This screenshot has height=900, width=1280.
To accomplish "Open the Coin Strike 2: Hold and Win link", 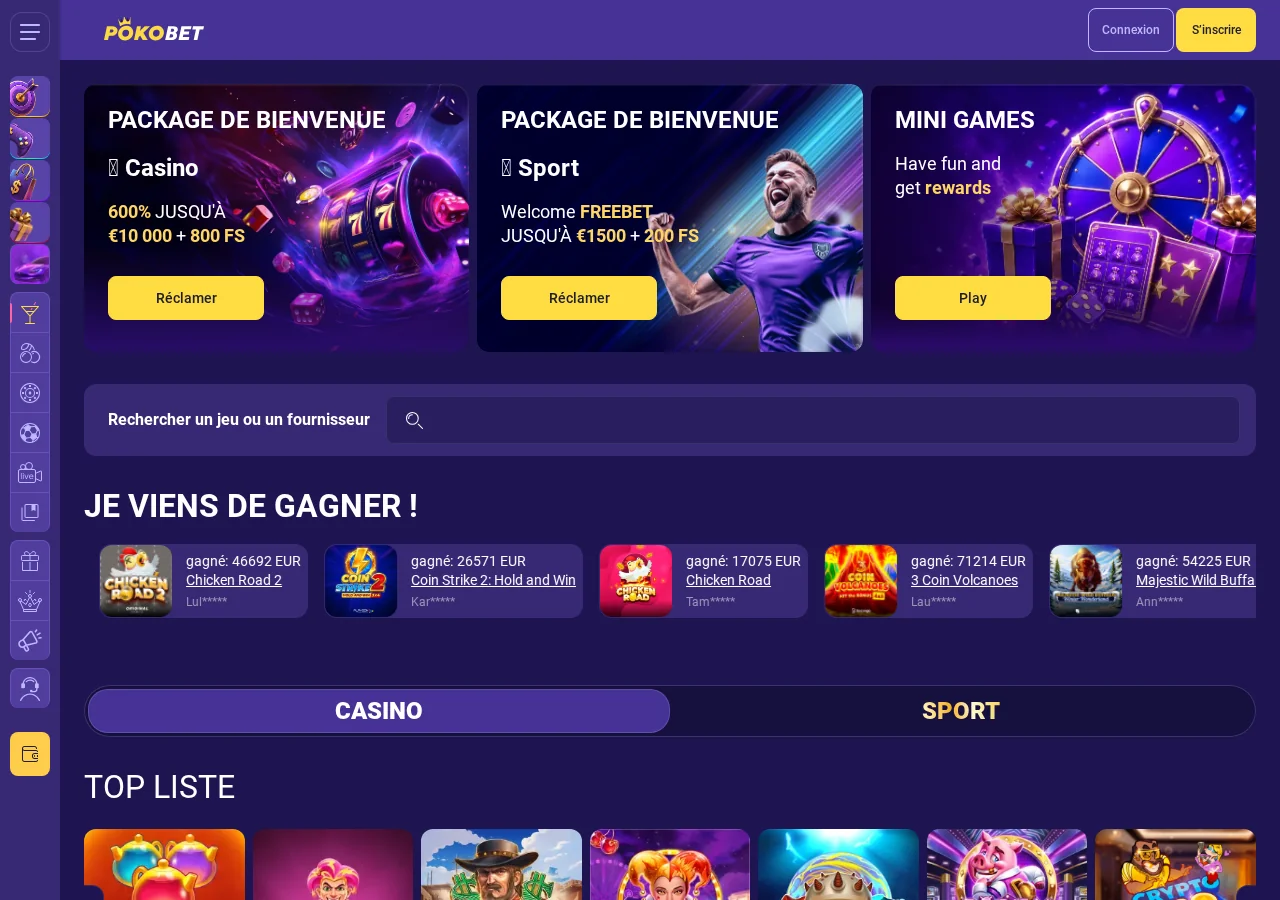I will pos(493,580).
